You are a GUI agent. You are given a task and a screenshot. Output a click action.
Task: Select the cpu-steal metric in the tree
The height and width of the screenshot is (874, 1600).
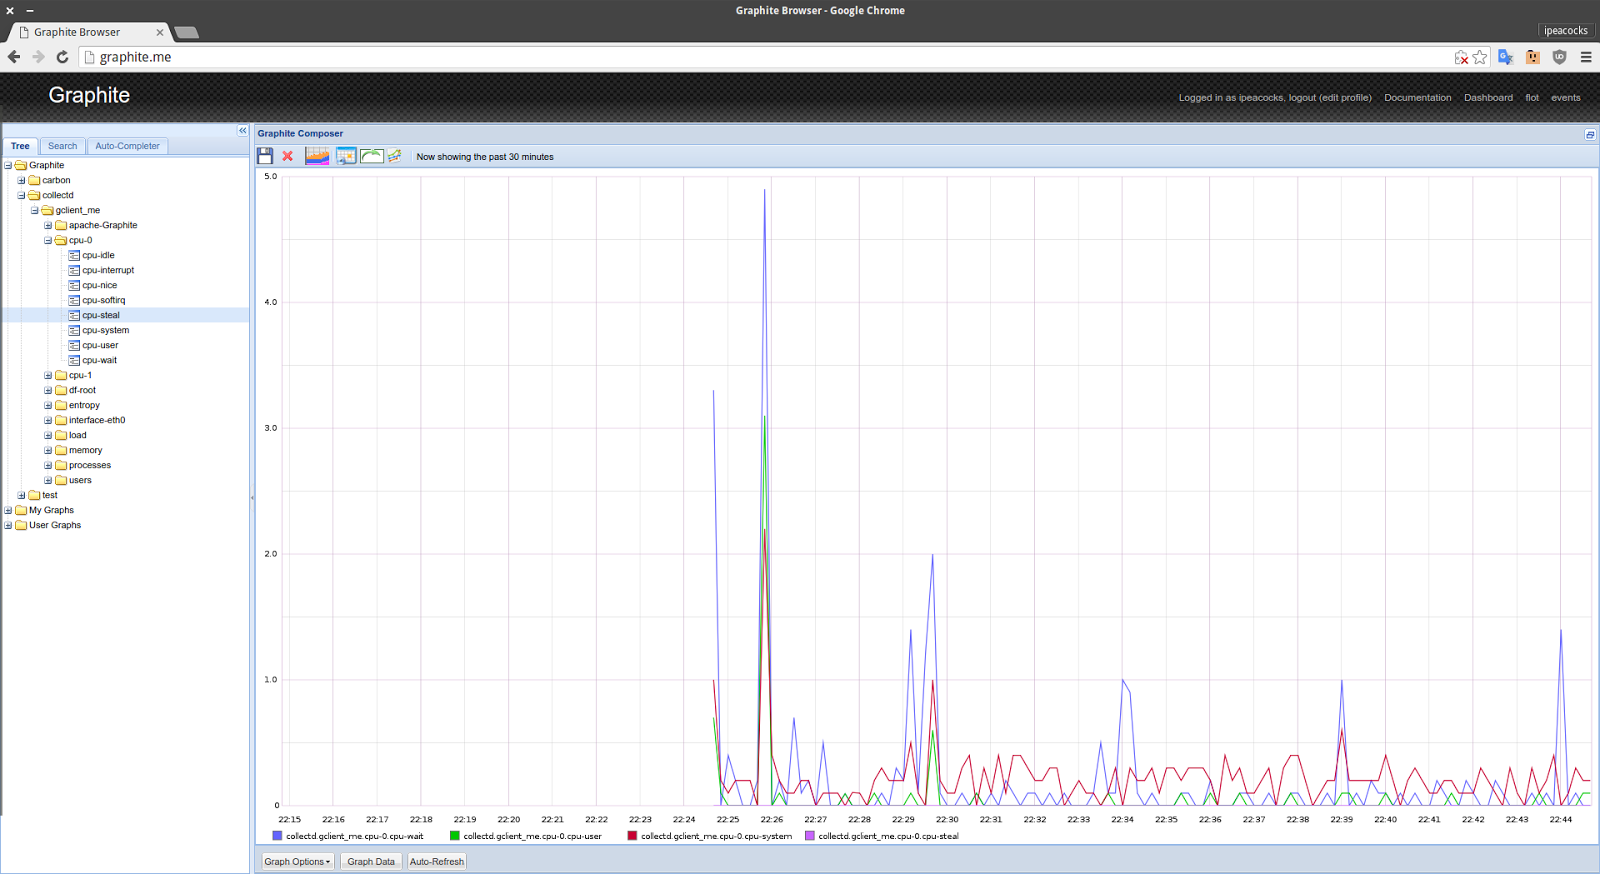tap(101, 315)
